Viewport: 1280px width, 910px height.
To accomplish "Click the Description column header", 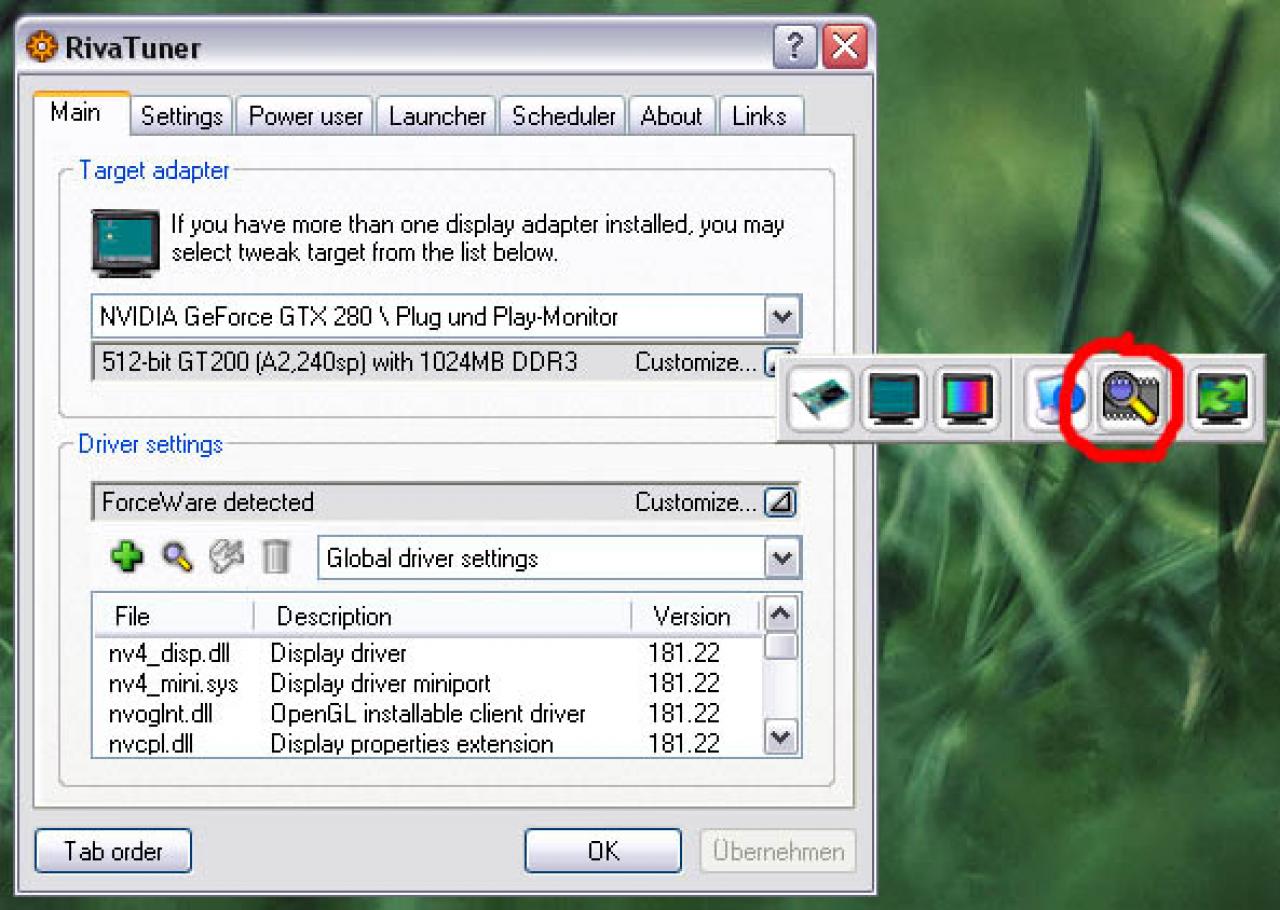I will point(443,616).
